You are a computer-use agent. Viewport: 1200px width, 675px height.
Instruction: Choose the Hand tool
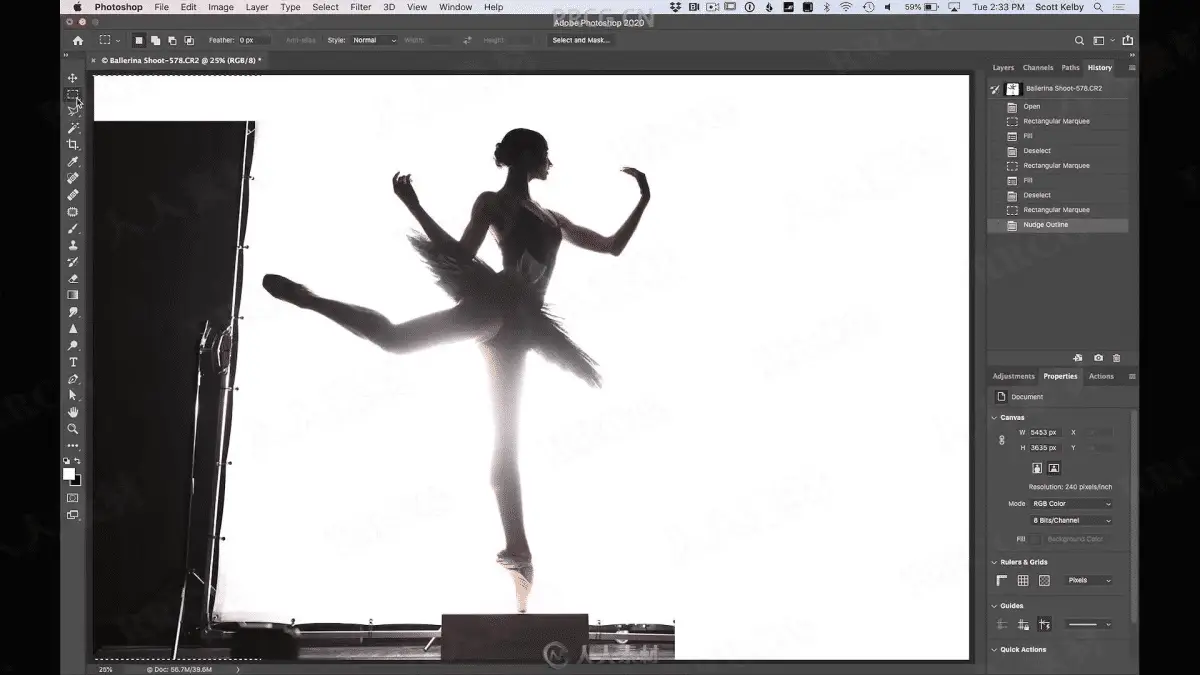click(x=73, y=412)
